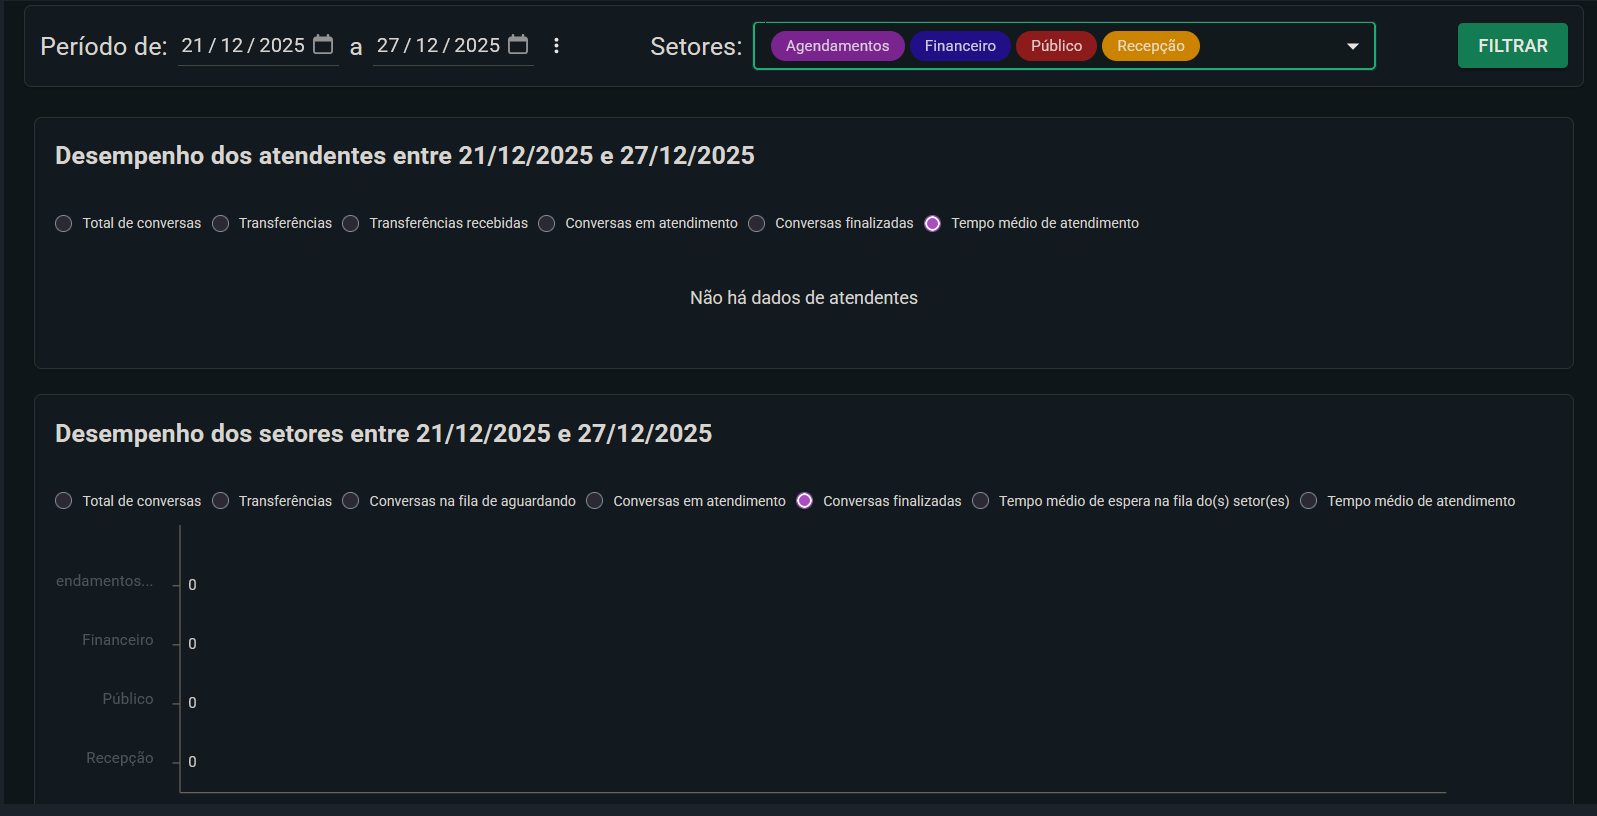Click the Recepção sector chip
The image size is (1597, 816).
coord(1150,46)
